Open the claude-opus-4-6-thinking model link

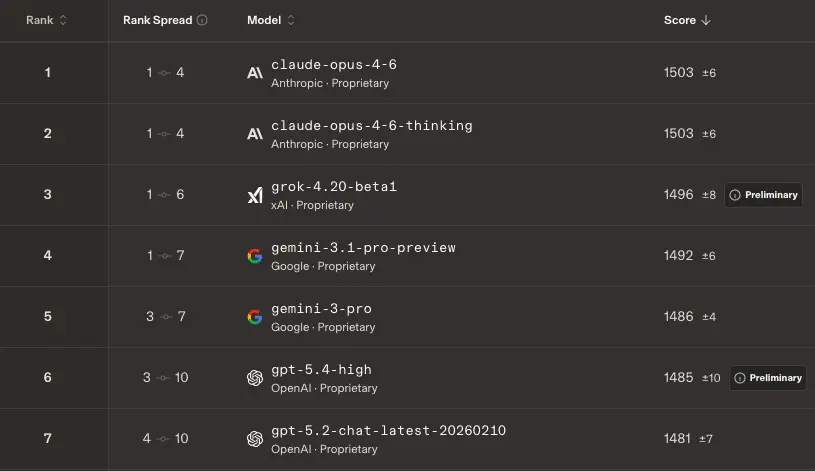(372, 126)
